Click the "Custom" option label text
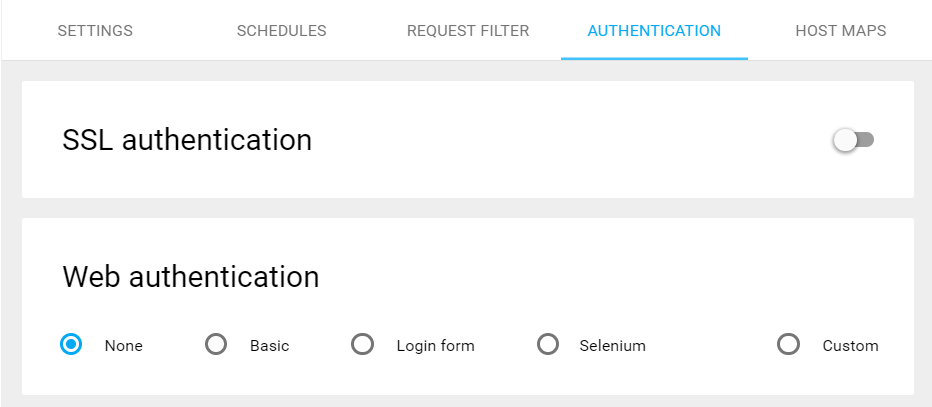The width and height of the screenshot is (932, 407). tap(850, 346)
